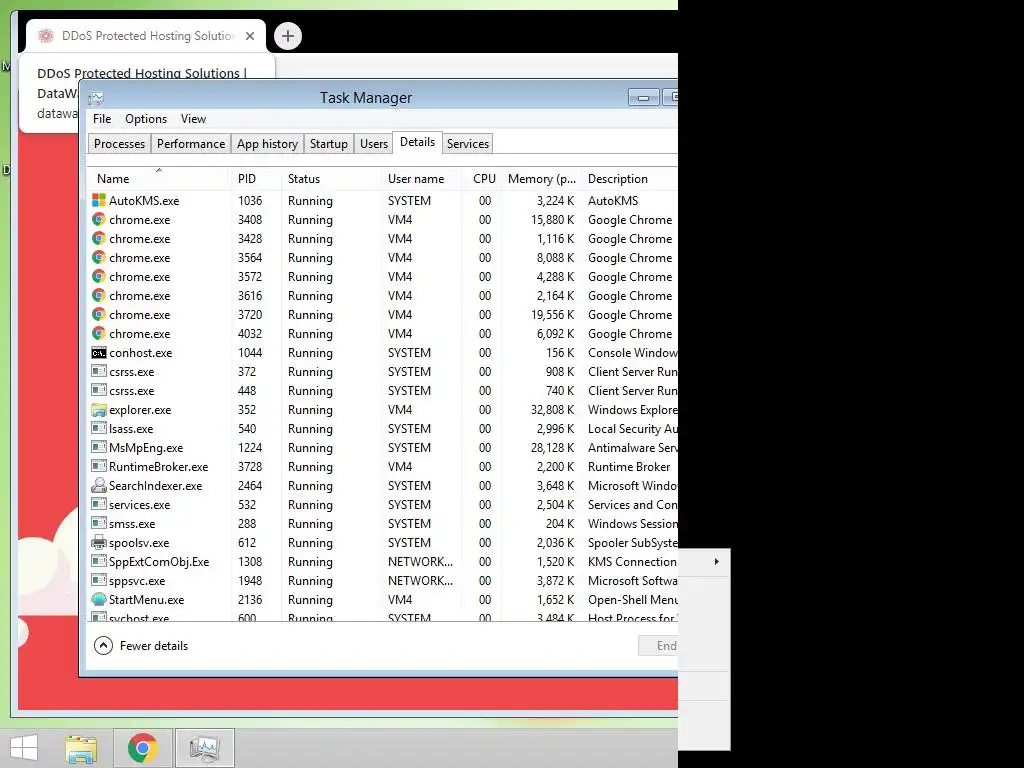Open the View menu

pyautogui.click(x=193, y=119)
